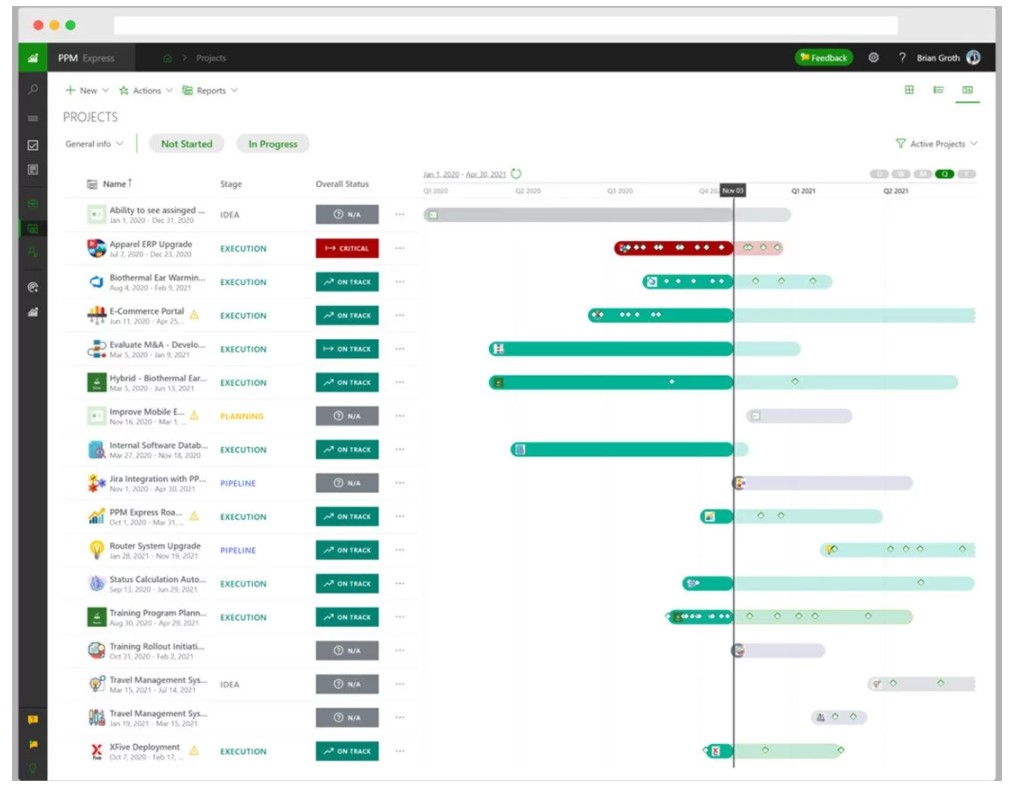Click the highlighted Projects icon in the sidebar

pyautogui.click(x=33, y=228)
